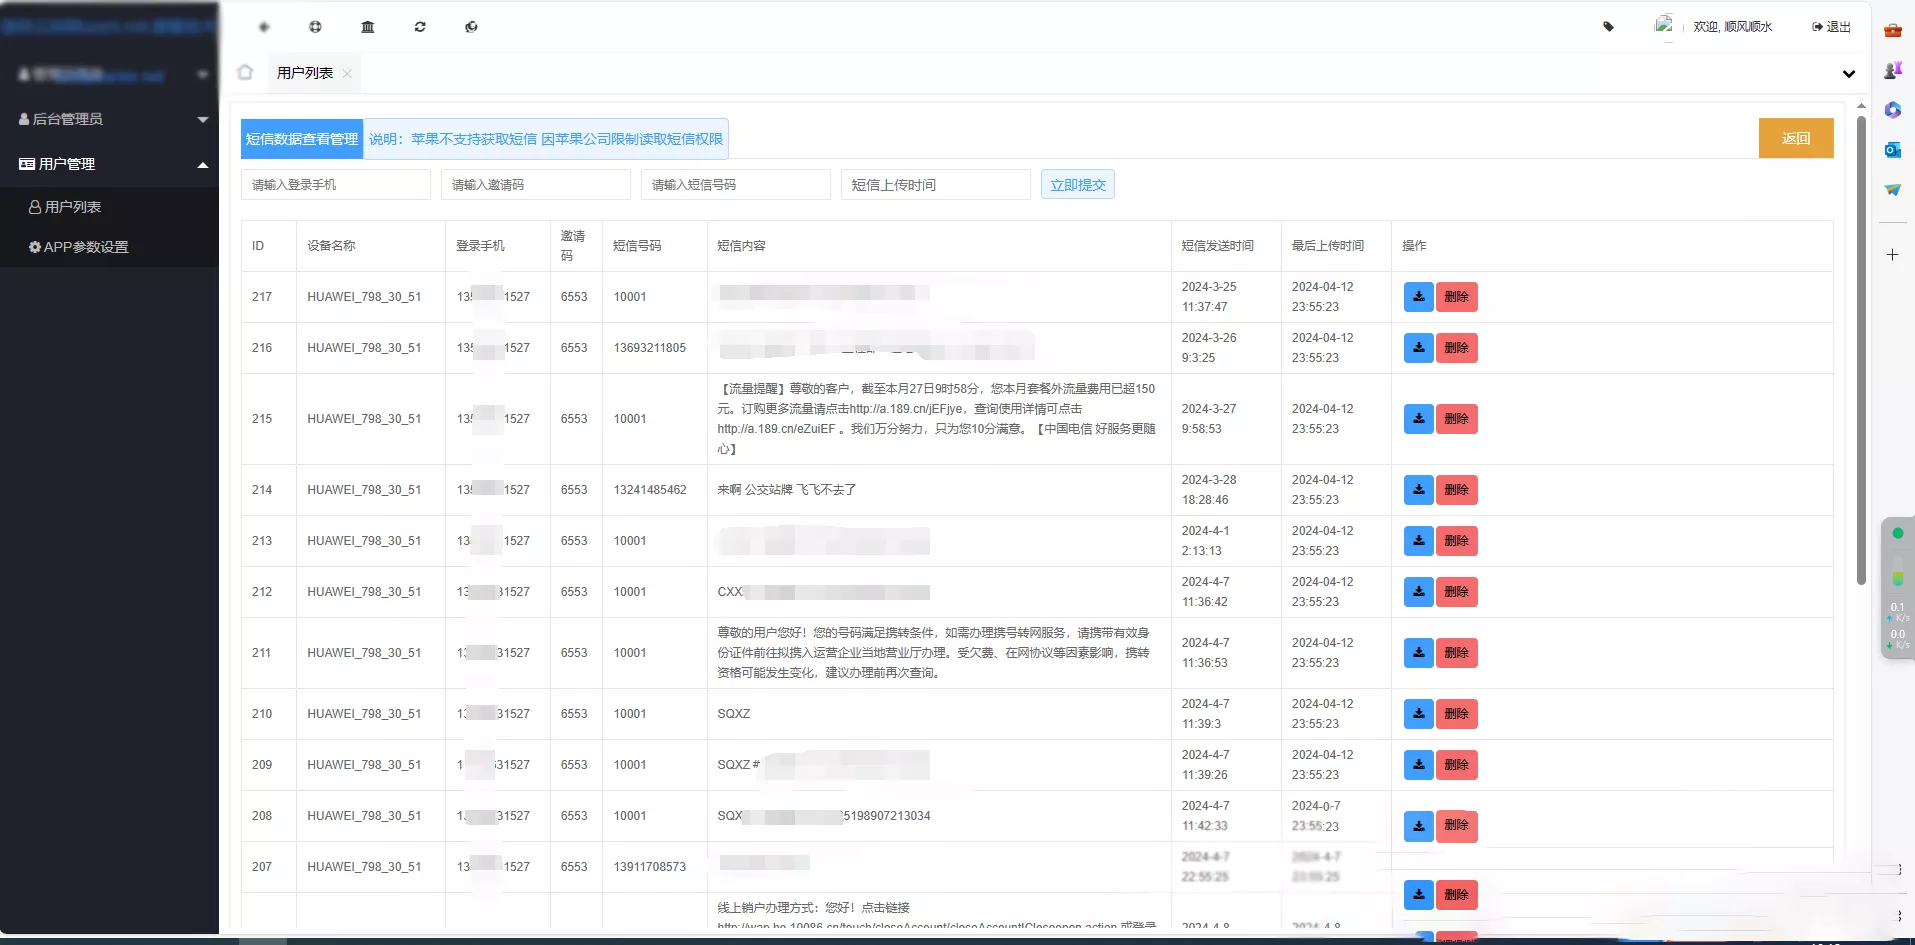This screenshot has width=1915, height=945.
Task: Open Microsoft 365 from the browser sidebar
Action: (1893, 110)
